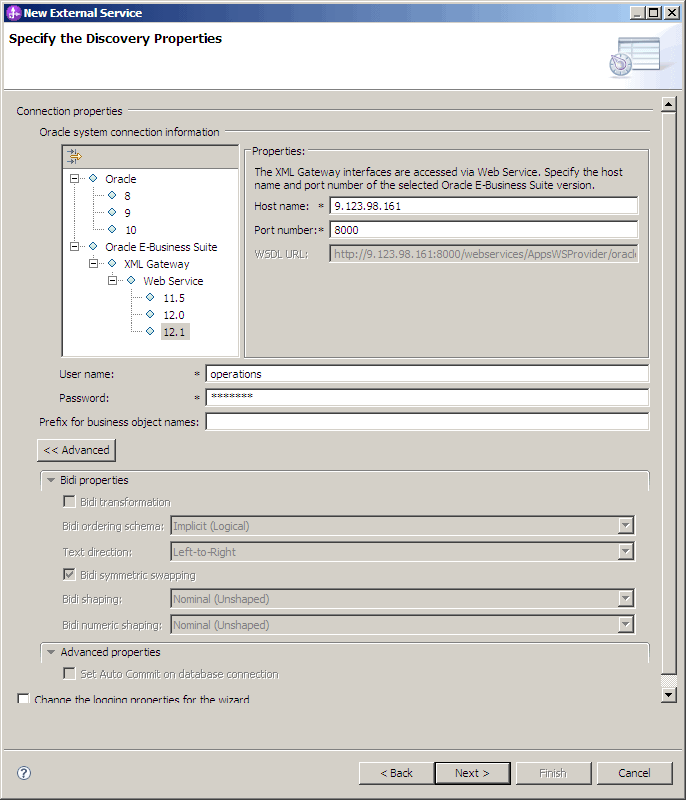
Task: Collapse the Bidi properties section
Action: tap(50, 479)
